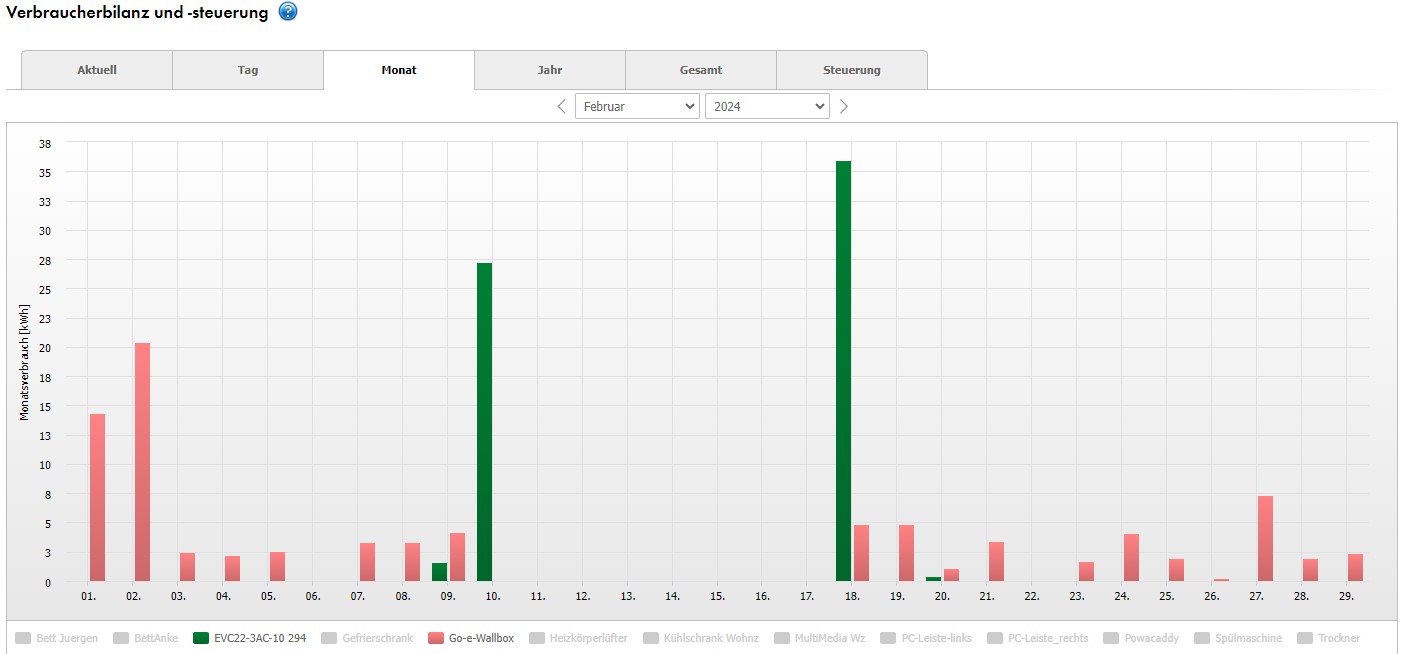1406x654 pixels.
Task: Select the red bar on day 21
Action: tap(996, 562)
